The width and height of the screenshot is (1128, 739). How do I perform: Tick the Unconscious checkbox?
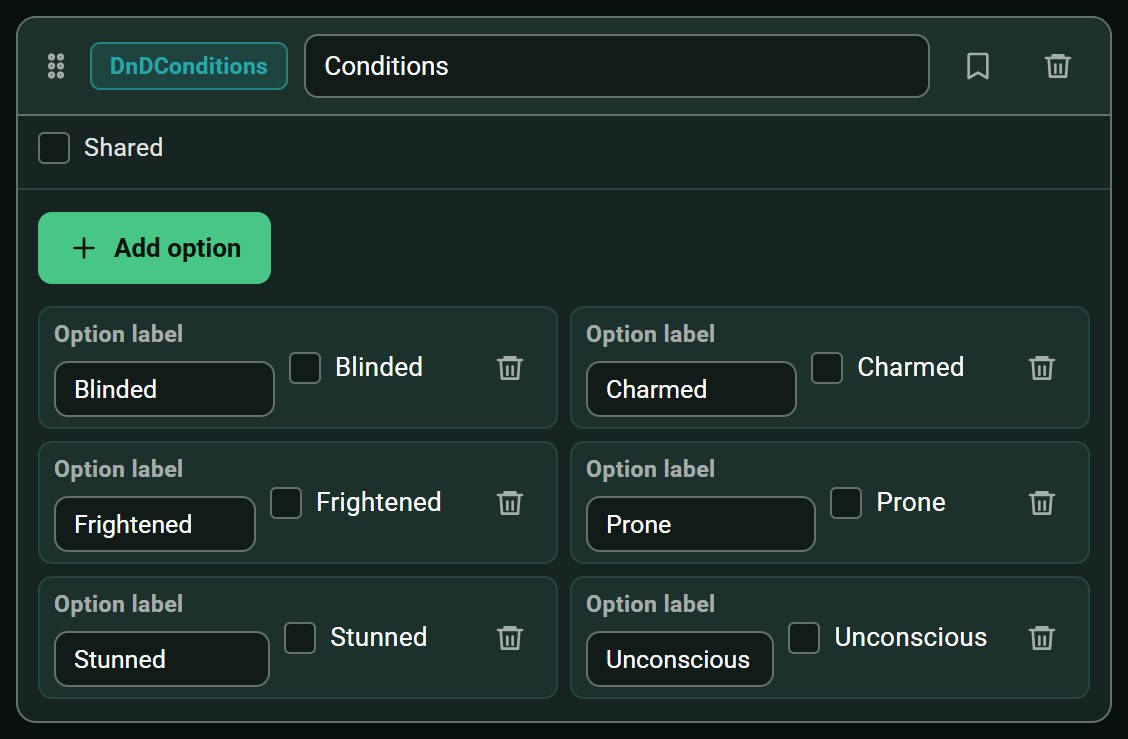(804, 638)
